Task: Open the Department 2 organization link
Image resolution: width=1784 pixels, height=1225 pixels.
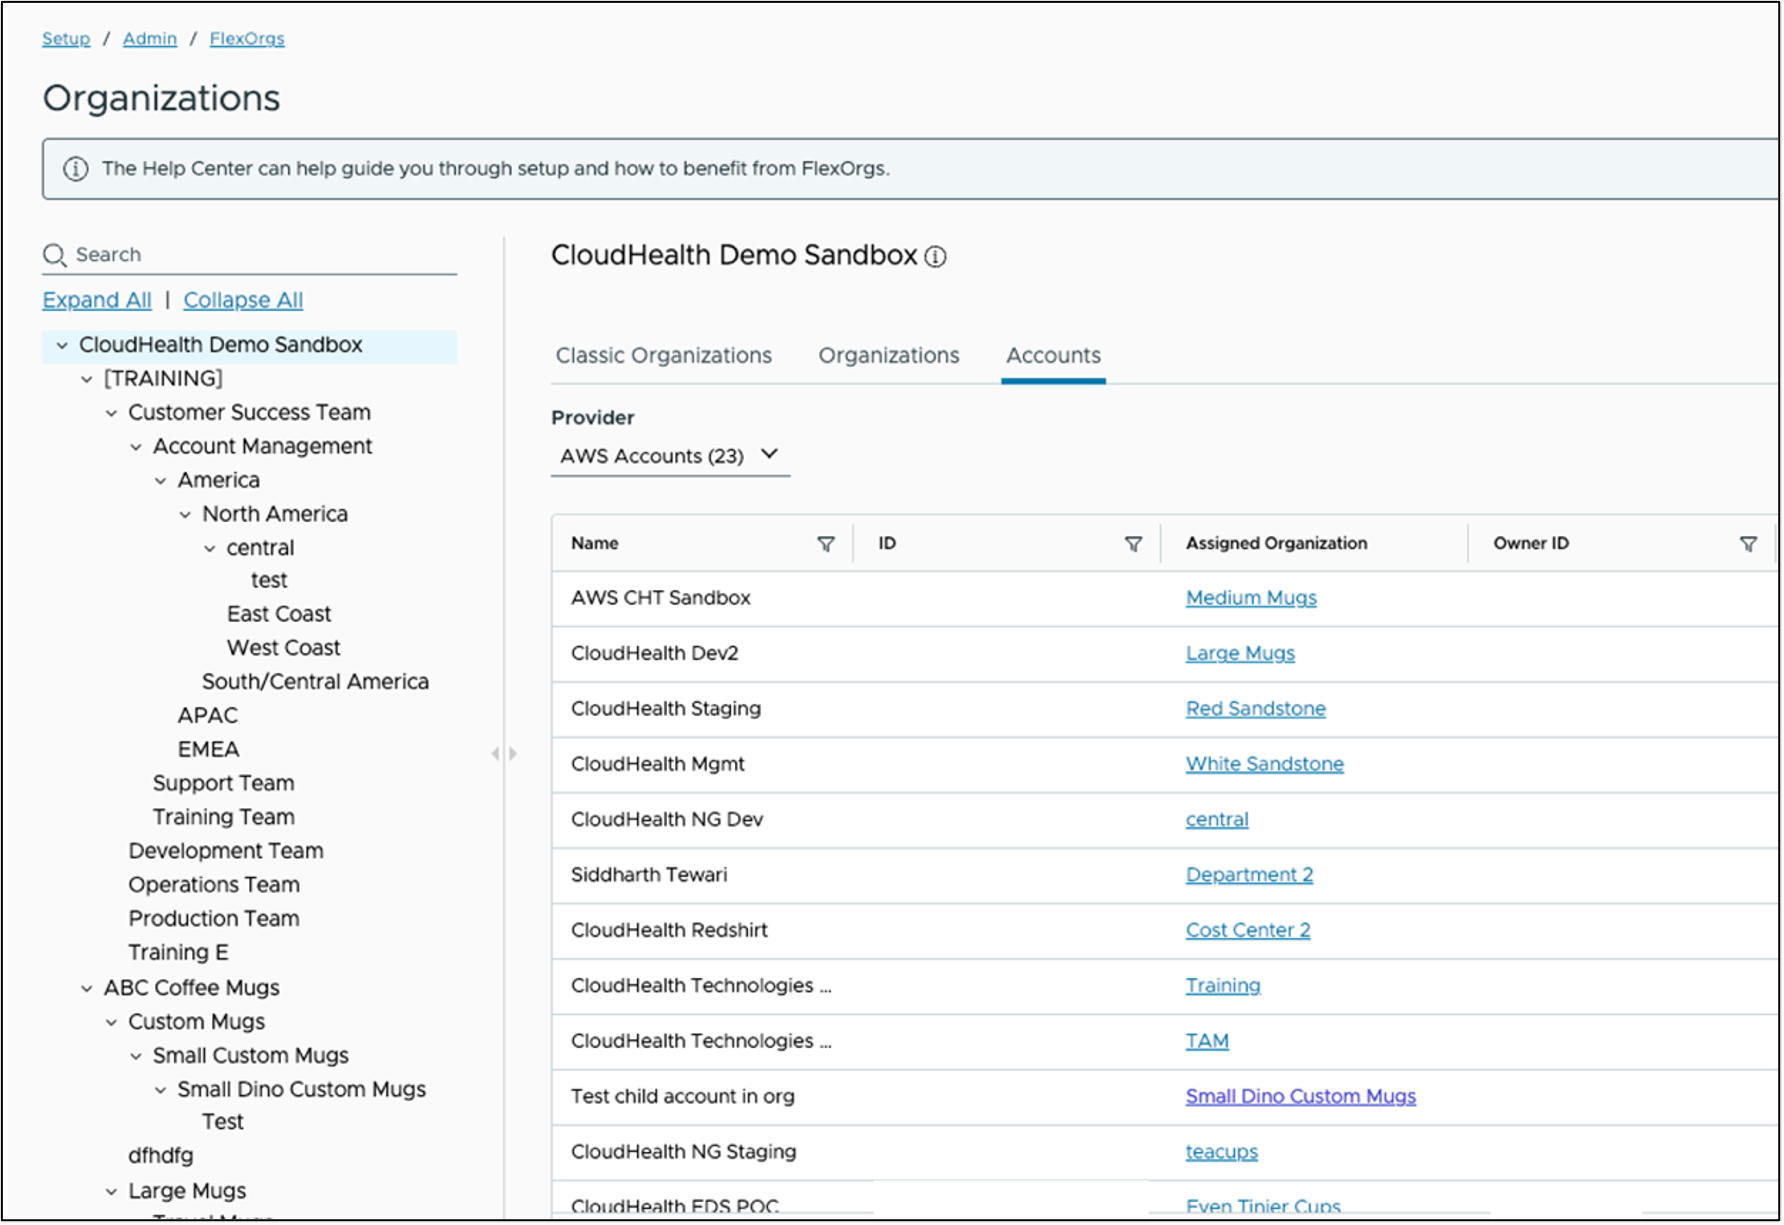Action: click(1250, 876)
